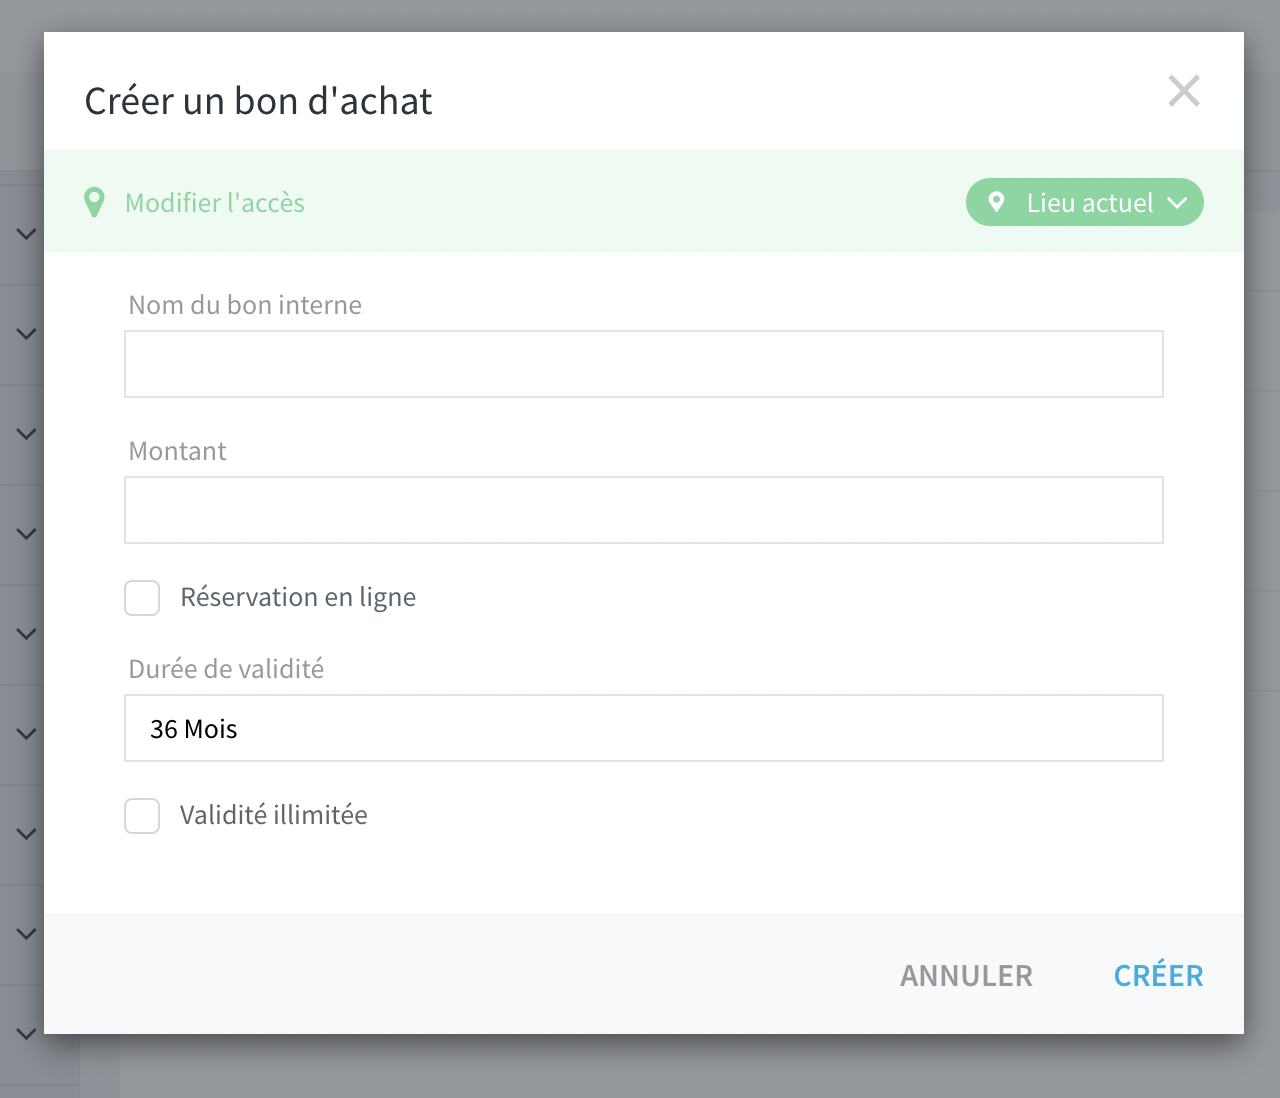This screenshot has width=1280, height=1098.
Task: Enable the Réservation en ligne checkbox
Action: point(142,598)
